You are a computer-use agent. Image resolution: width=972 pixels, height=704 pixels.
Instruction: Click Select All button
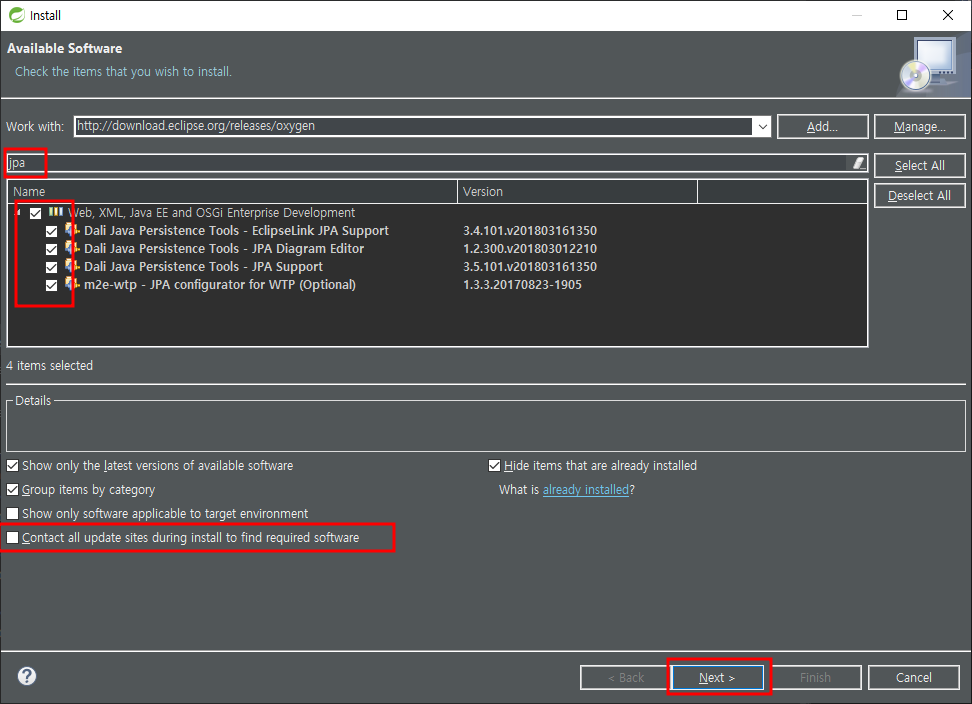coord(919,165)
